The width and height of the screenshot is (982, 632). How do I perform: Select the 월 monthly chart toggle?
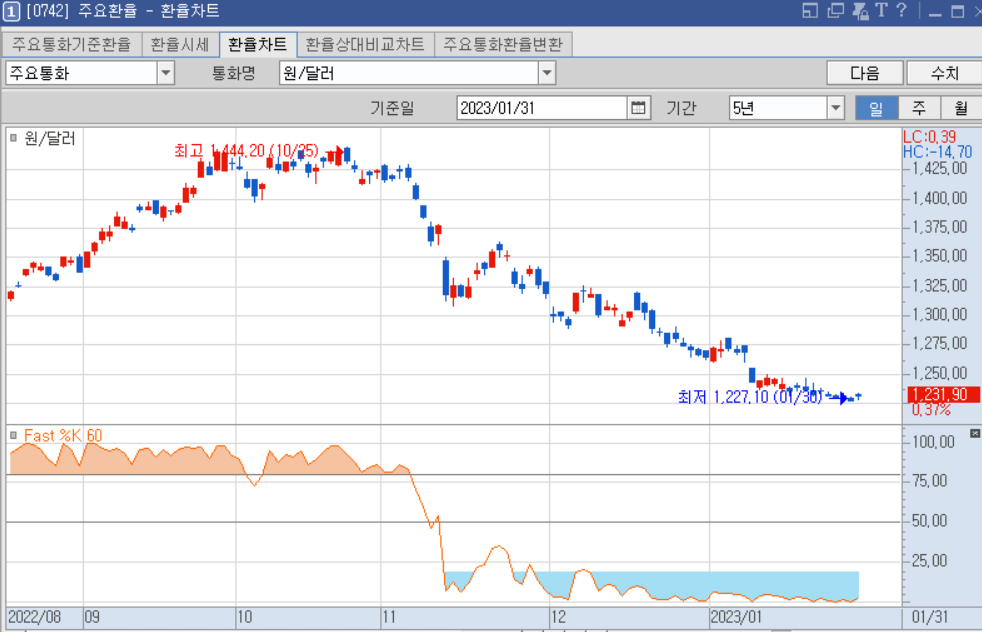pos(961,108)
